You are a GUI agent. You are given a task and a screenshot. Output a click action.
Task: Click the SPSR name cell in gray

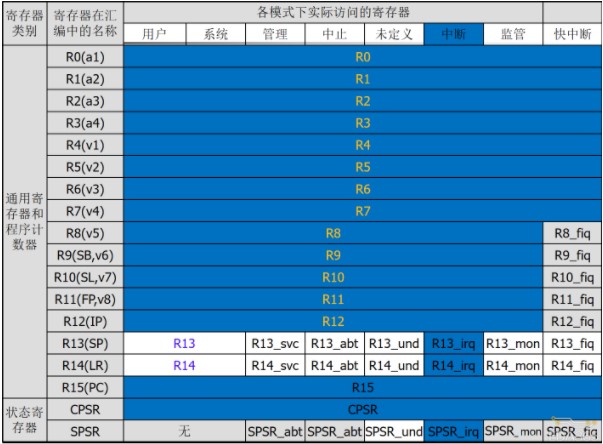coord(85,431)
